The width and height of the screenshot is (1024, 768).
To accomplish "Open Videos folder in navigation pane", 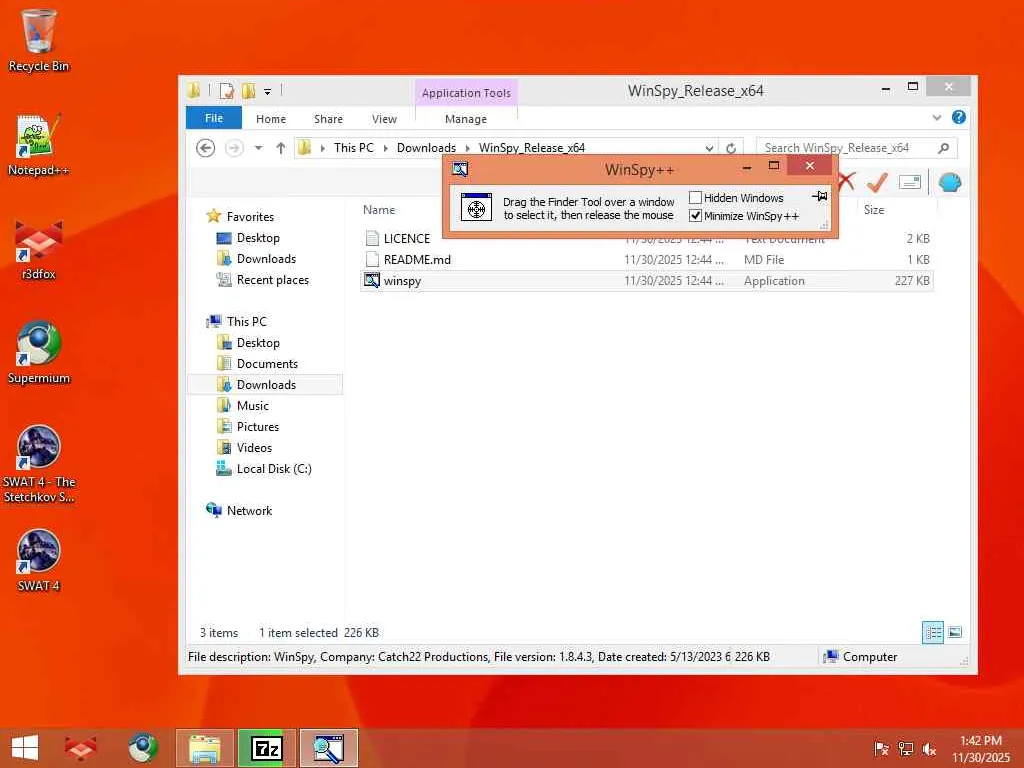I will point(254,447).
